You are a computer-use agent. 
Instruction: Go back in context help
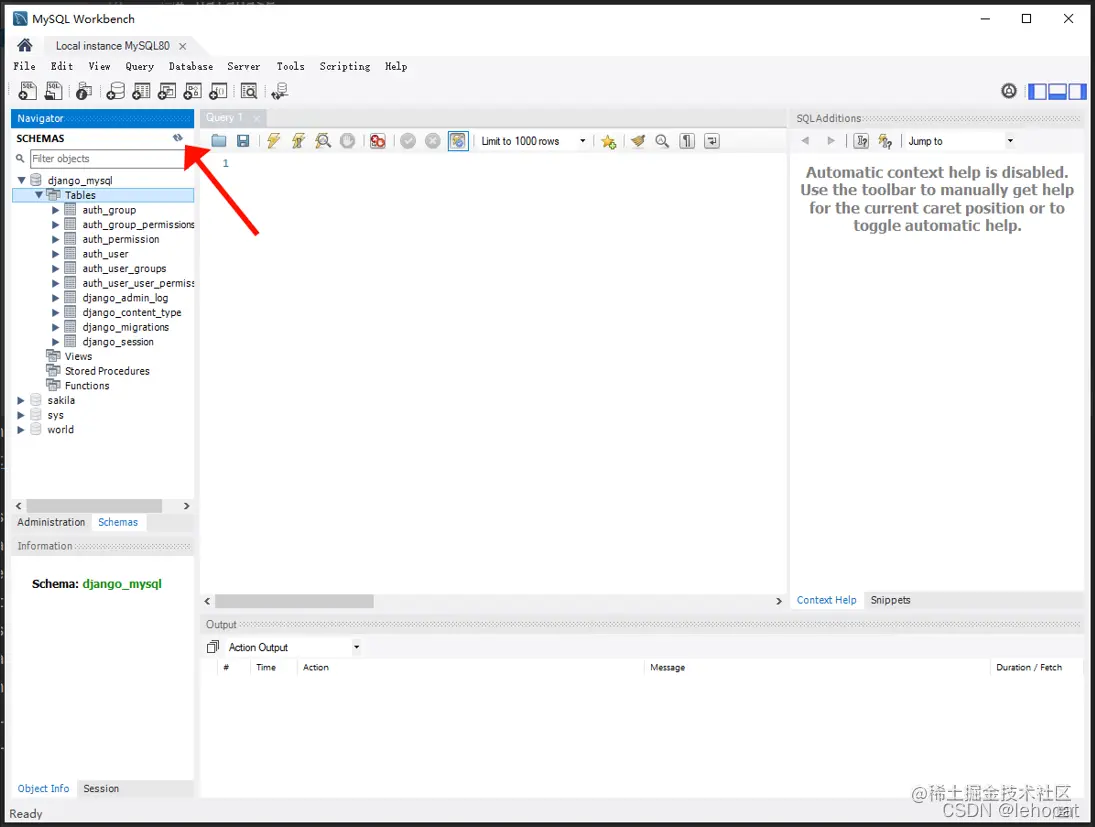click(805, 141)
